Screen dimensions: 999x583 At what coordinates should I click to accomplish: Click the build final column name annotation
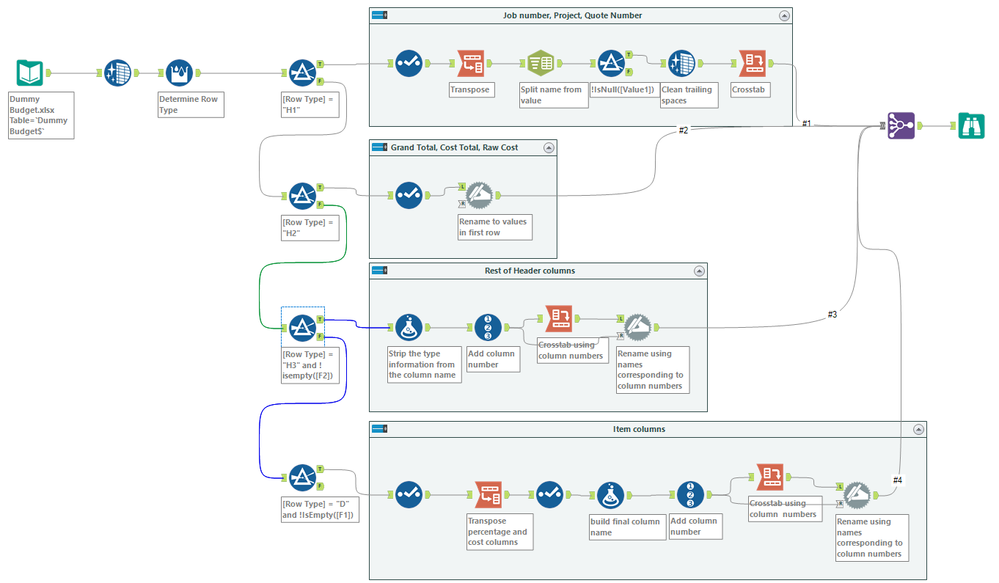tap(628, 527)
